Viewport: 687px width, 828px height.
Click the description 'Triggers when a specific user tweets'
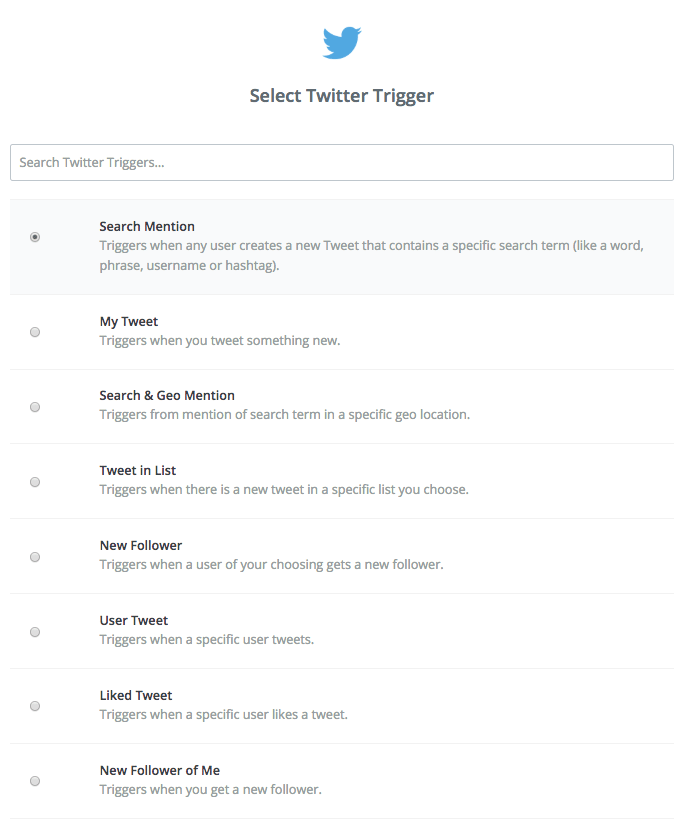pos(207,640)
